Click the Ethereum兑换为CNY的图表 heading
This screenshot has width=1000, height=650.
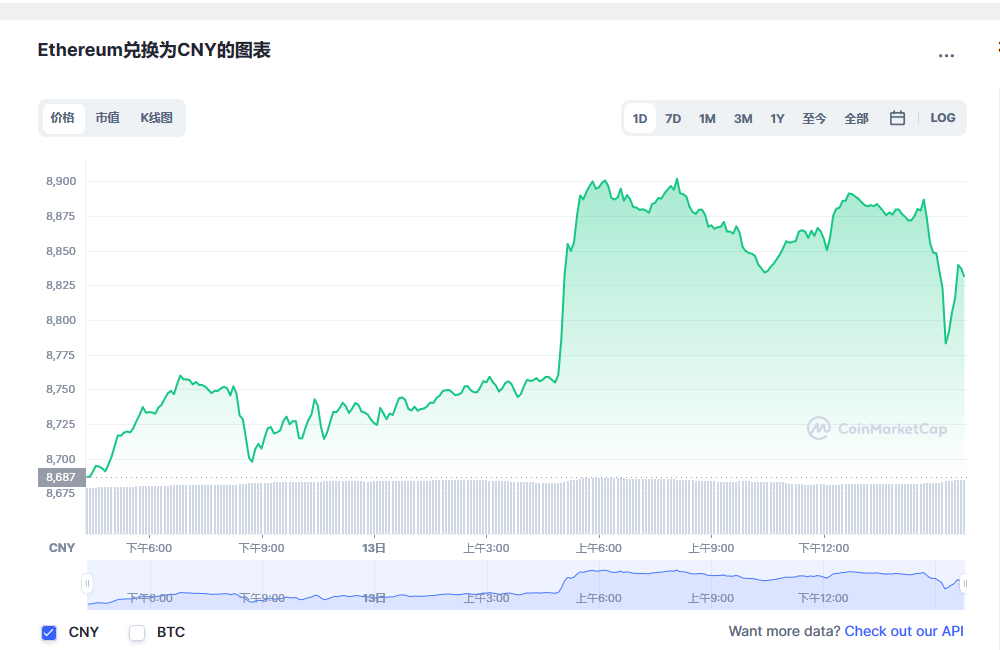click(x=154, y=50)
